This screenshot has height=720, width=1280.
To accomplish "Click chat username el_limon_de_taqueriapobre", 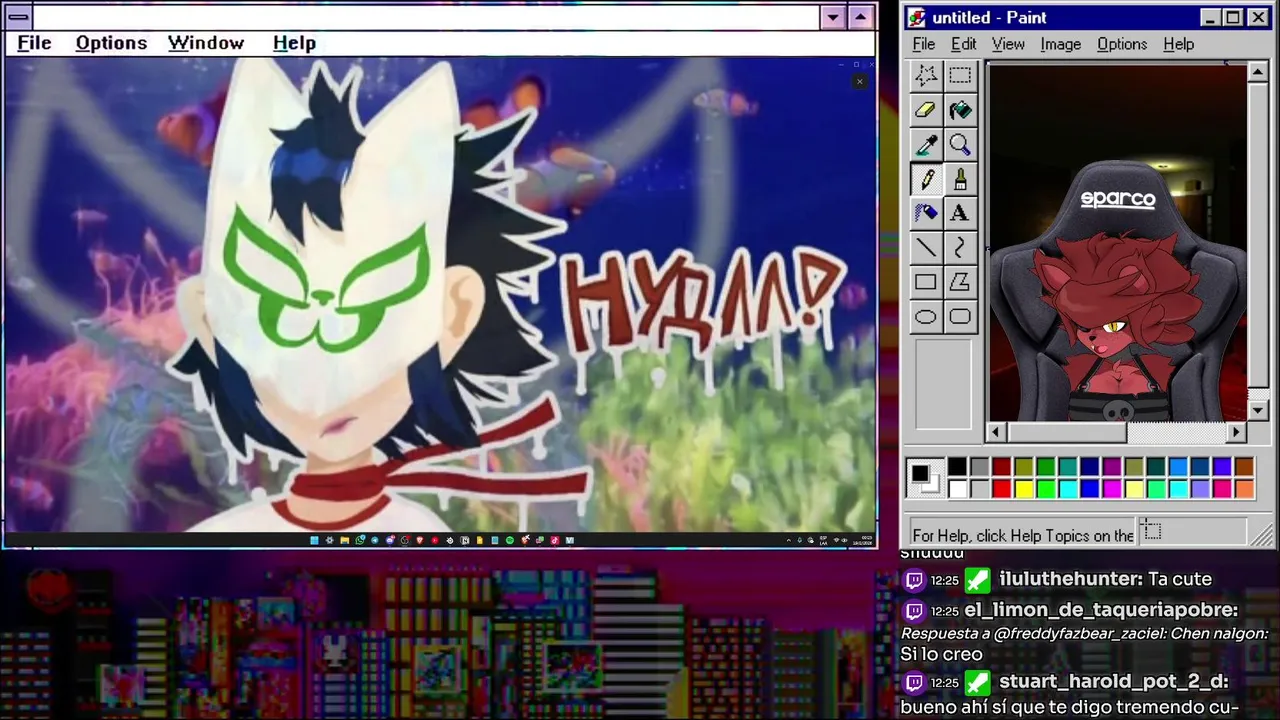I will coord(1101,610).
